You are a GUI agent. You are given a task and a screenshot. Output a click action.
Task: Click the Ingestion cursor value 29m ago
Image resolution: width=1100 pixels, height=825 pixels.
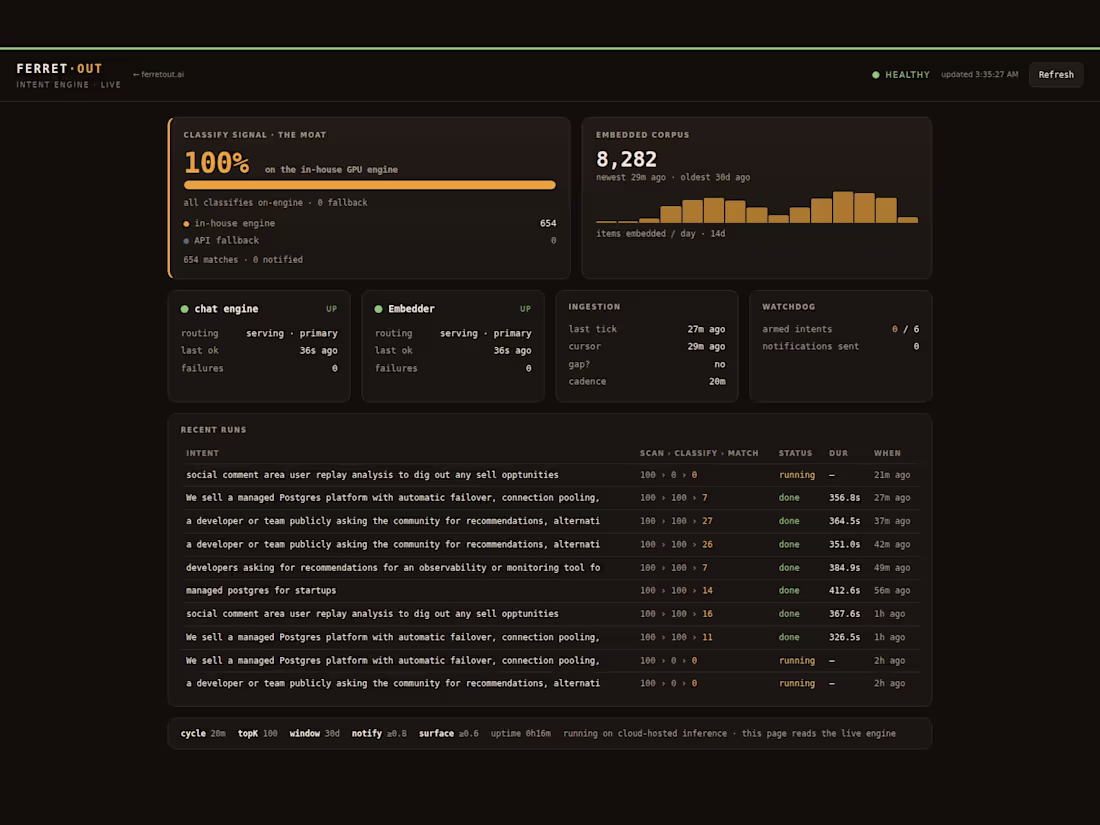click(x=706, y=347)
